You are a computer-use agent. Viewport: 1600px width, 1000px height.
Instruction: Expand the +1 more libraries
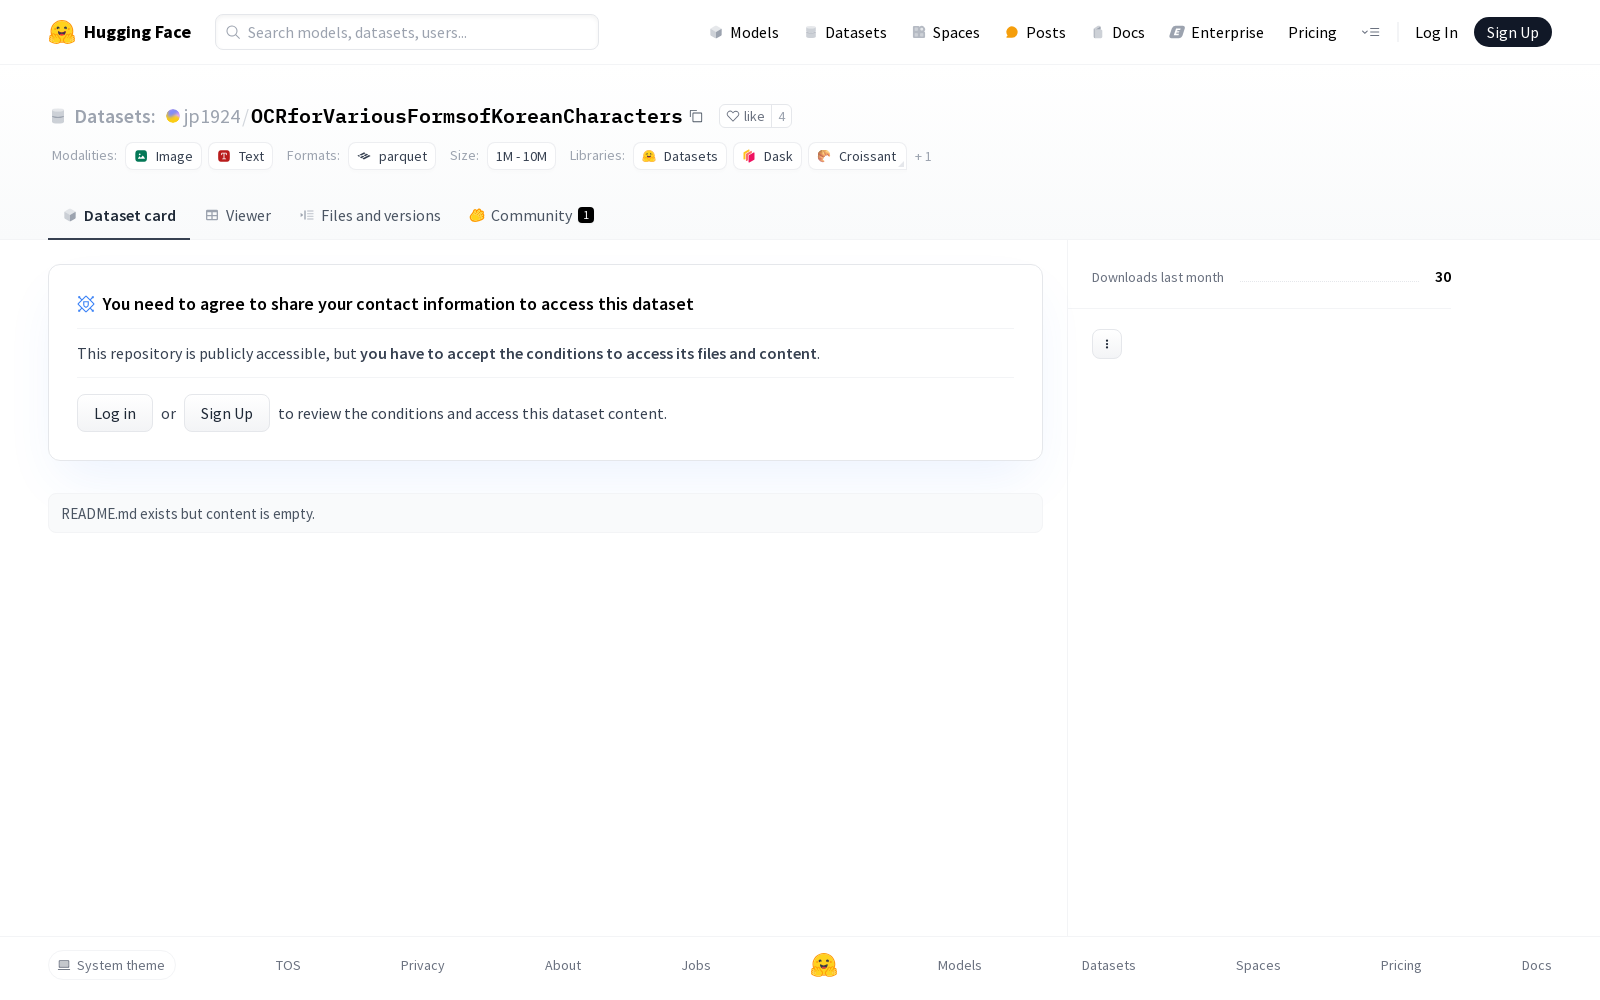(x=923, y=156)
